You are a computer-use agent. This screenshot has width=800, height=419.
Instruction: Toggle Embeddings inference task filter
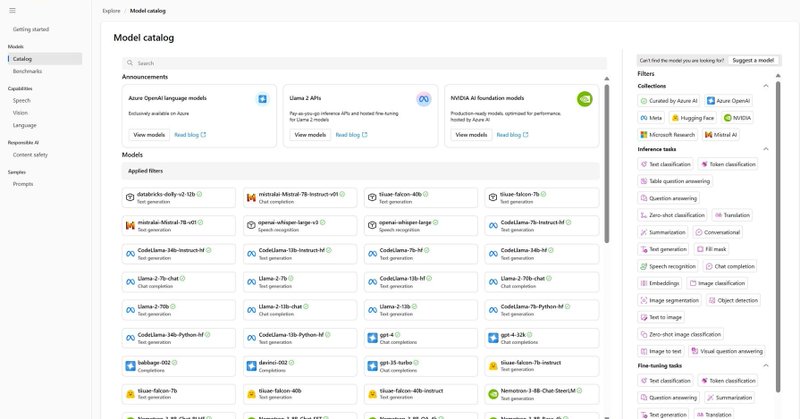[660, 283]
